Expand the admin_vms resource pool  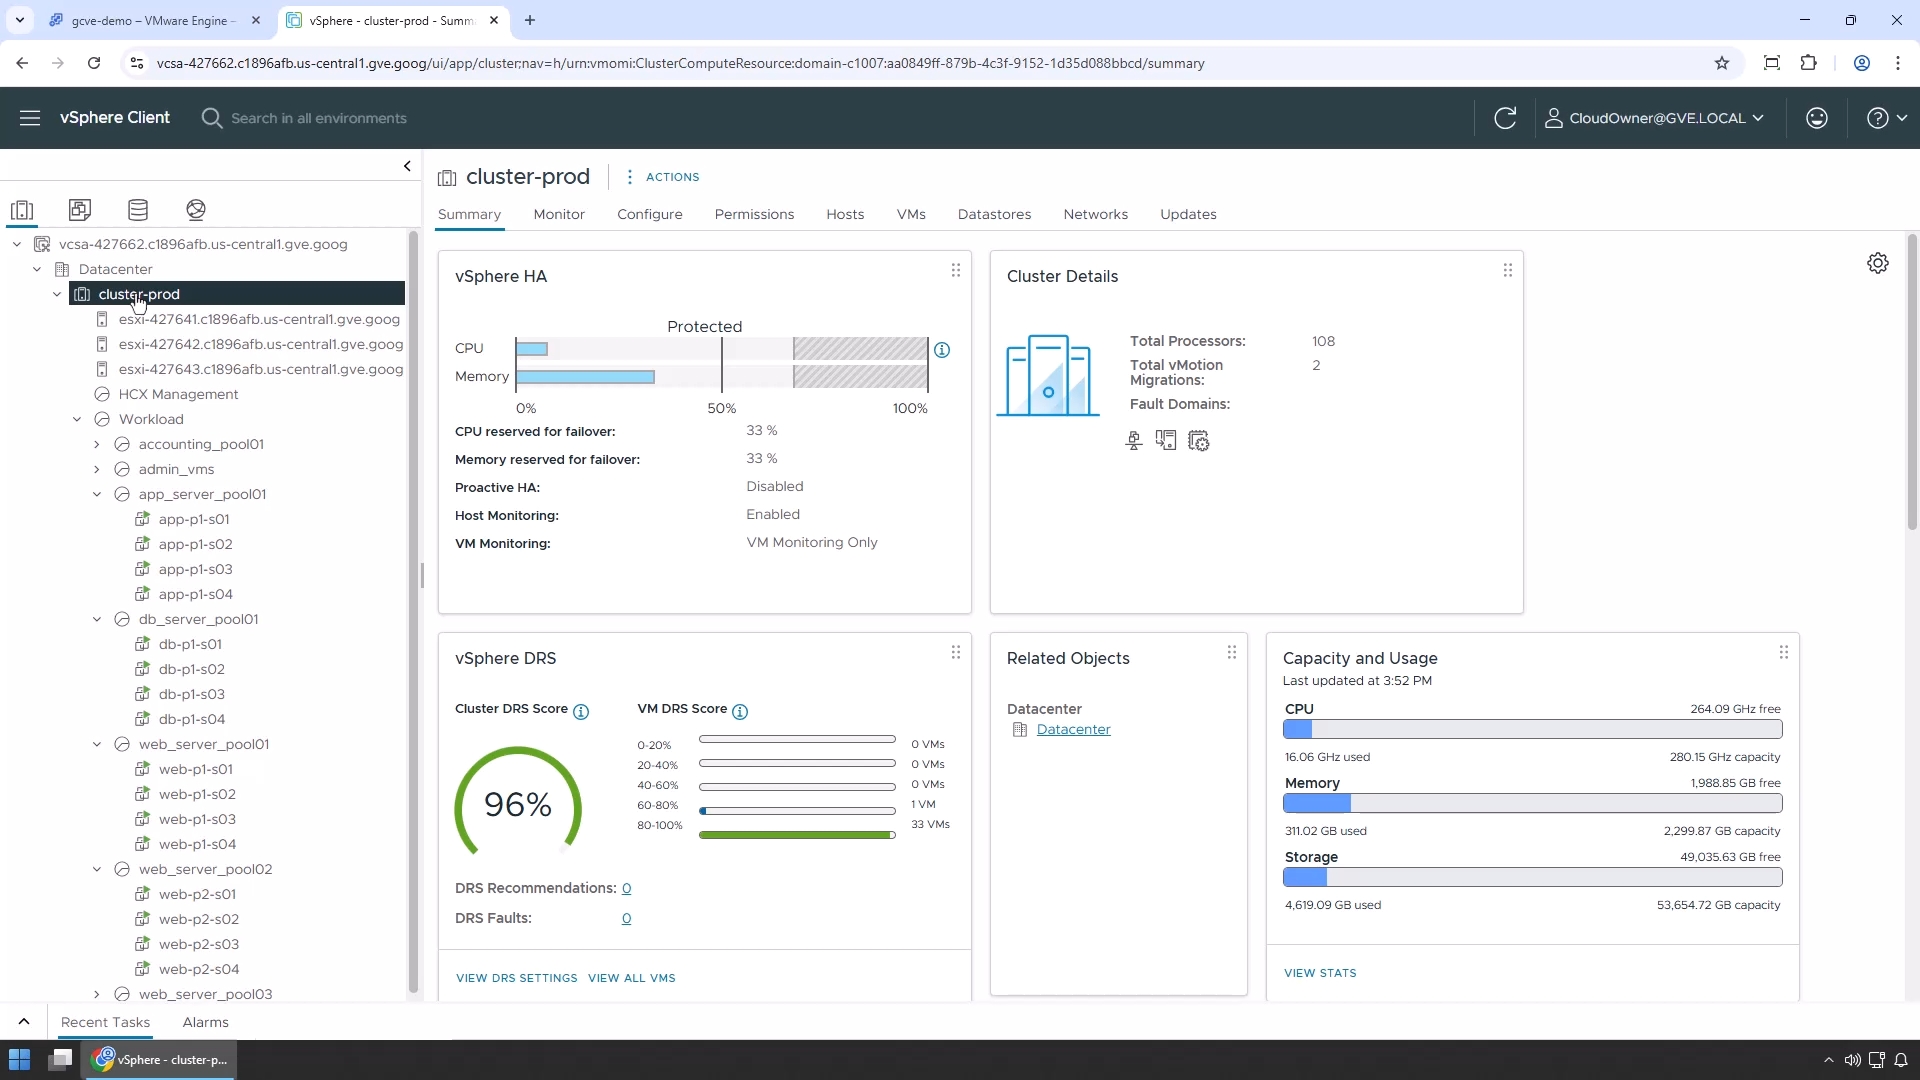pos(97,469)
